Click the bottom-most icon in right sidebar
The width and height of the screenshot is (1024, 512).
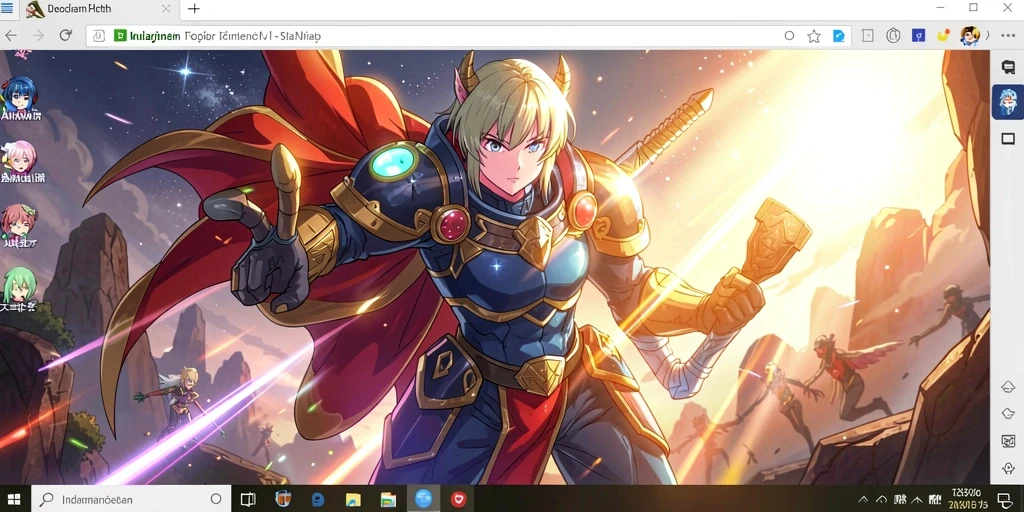[x=1008, y=469]
